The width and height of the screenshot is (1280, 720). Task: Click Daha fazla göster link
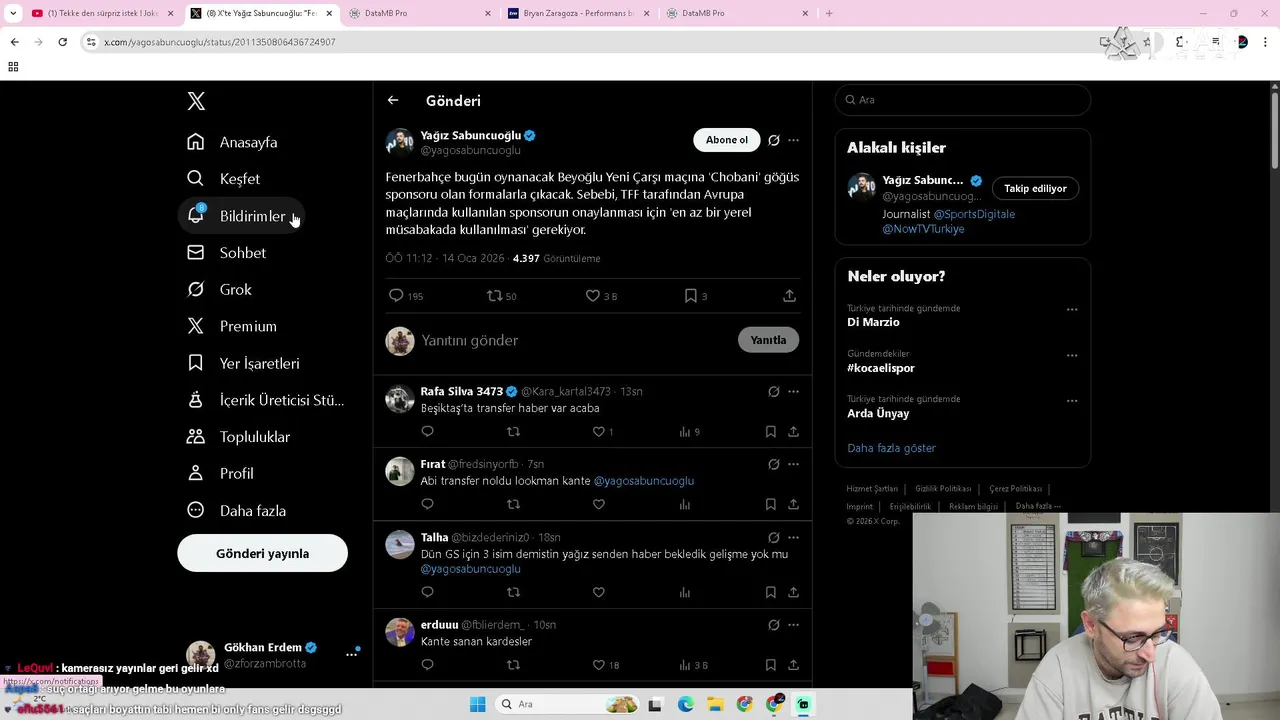(891, 448)
